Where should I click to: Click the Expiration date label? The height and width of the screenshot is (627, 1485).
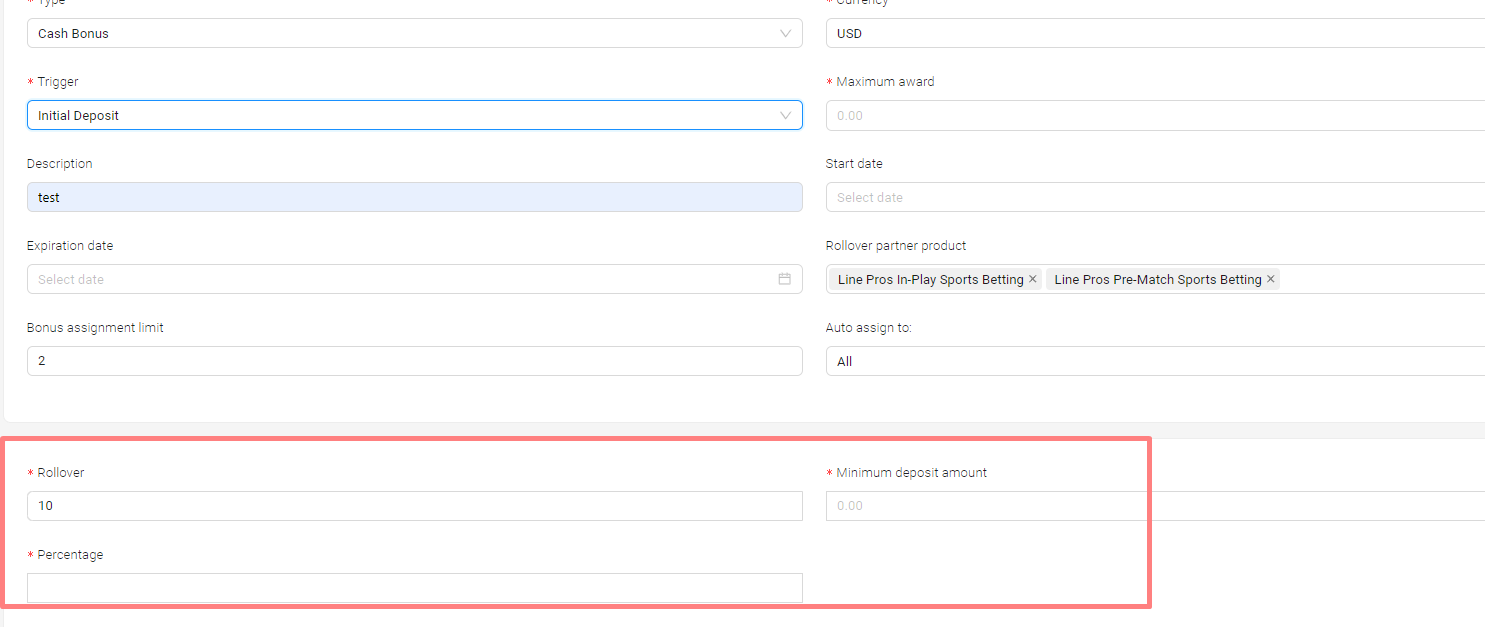tap(70, 245)
